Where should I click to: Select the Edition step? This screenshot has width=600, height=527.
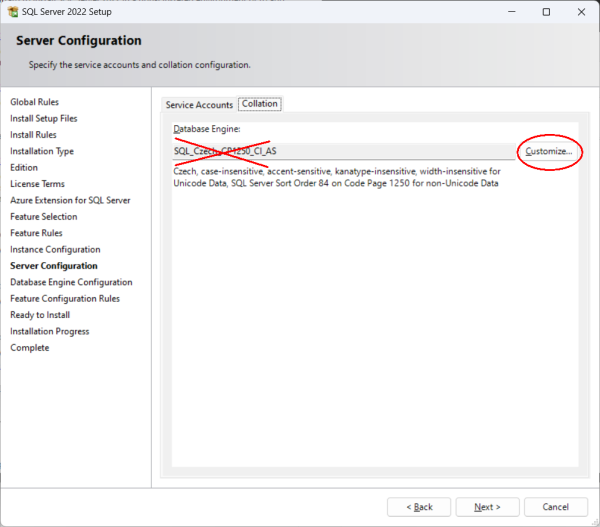point(24,168)
